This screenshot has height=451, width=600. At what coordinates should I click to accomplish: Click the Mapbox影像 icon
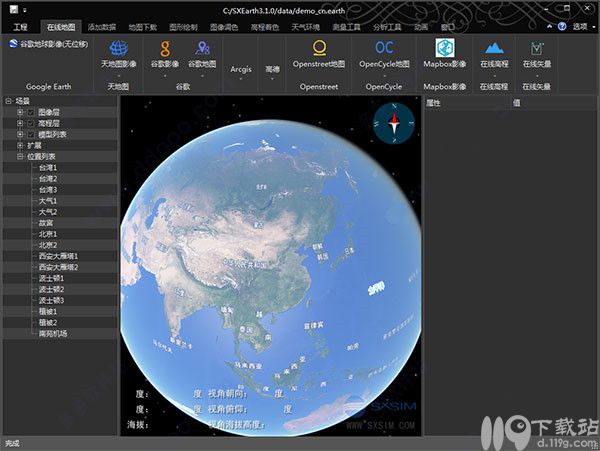445,48
